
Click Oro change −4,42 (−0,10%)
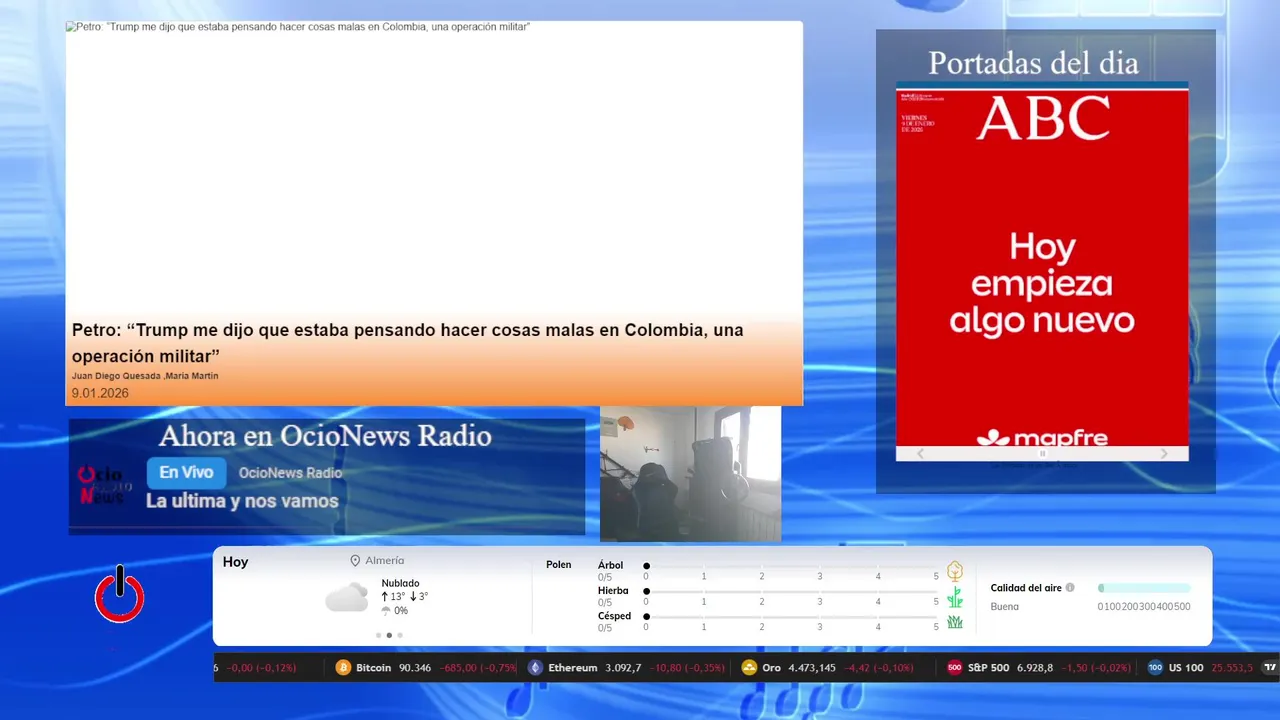(x=880, y=668)
